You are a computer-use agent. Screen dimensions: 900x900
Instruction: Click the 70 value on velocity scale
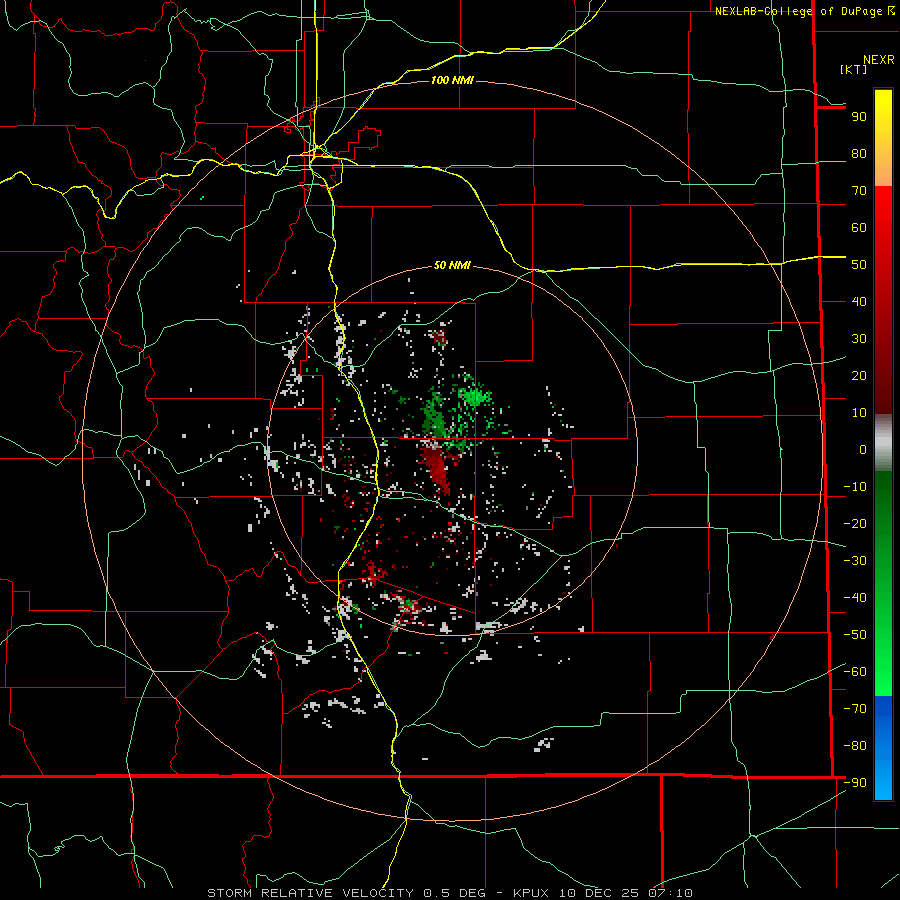pyautogui.click(x=859, y=191)
